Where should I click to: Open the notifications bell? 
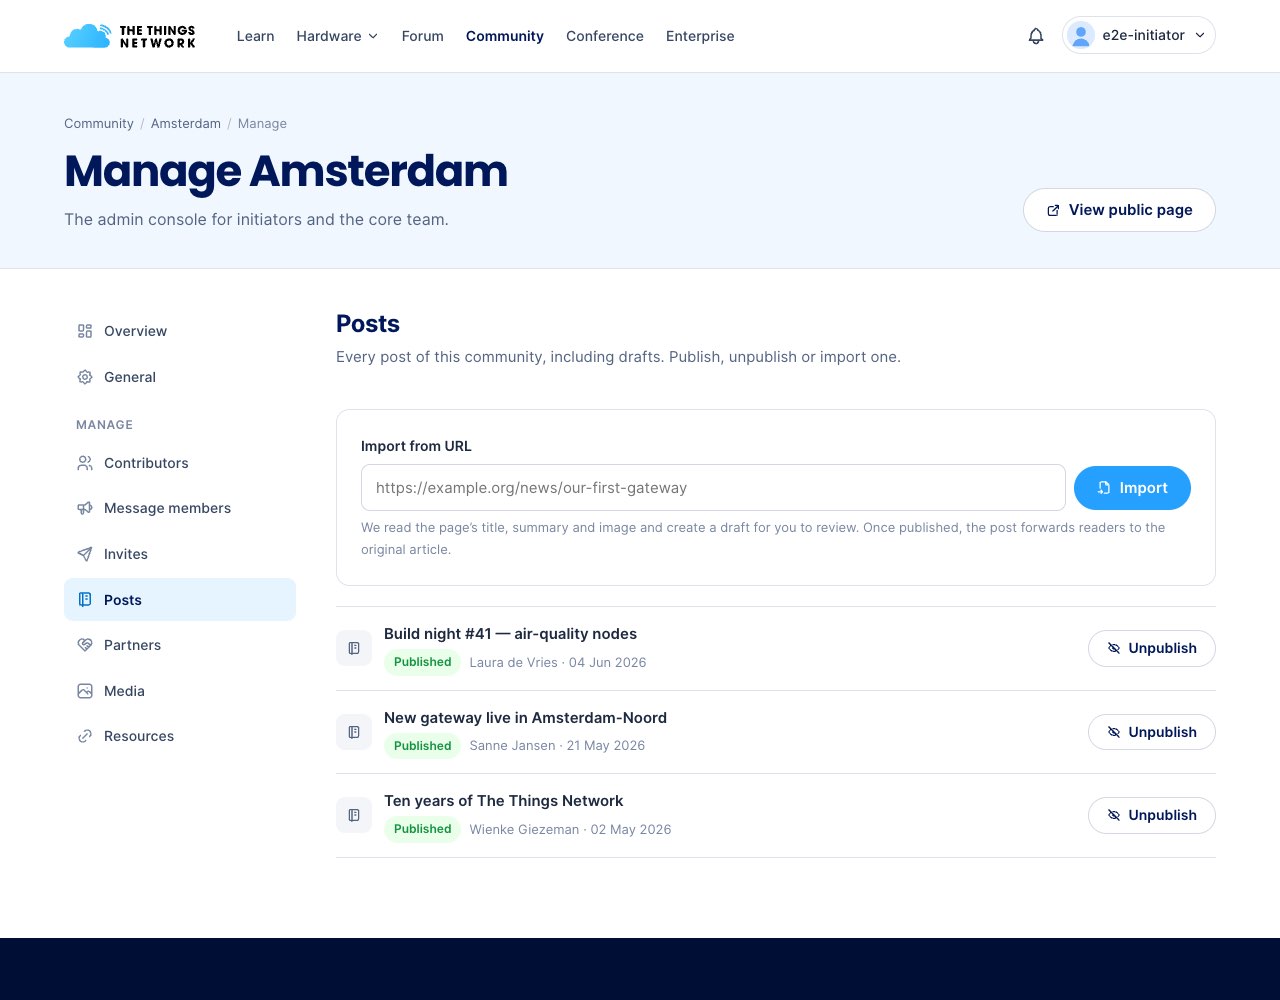1036,36
